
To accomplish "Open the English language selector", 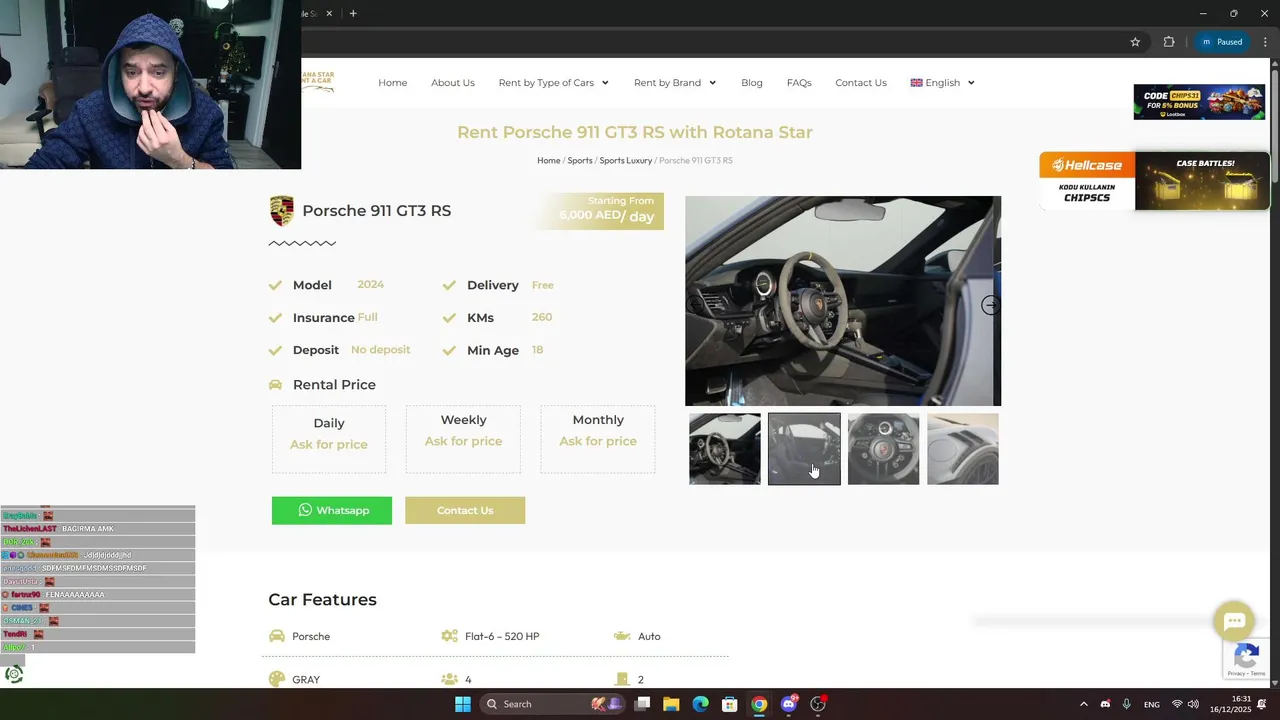I will coord(942,83).
